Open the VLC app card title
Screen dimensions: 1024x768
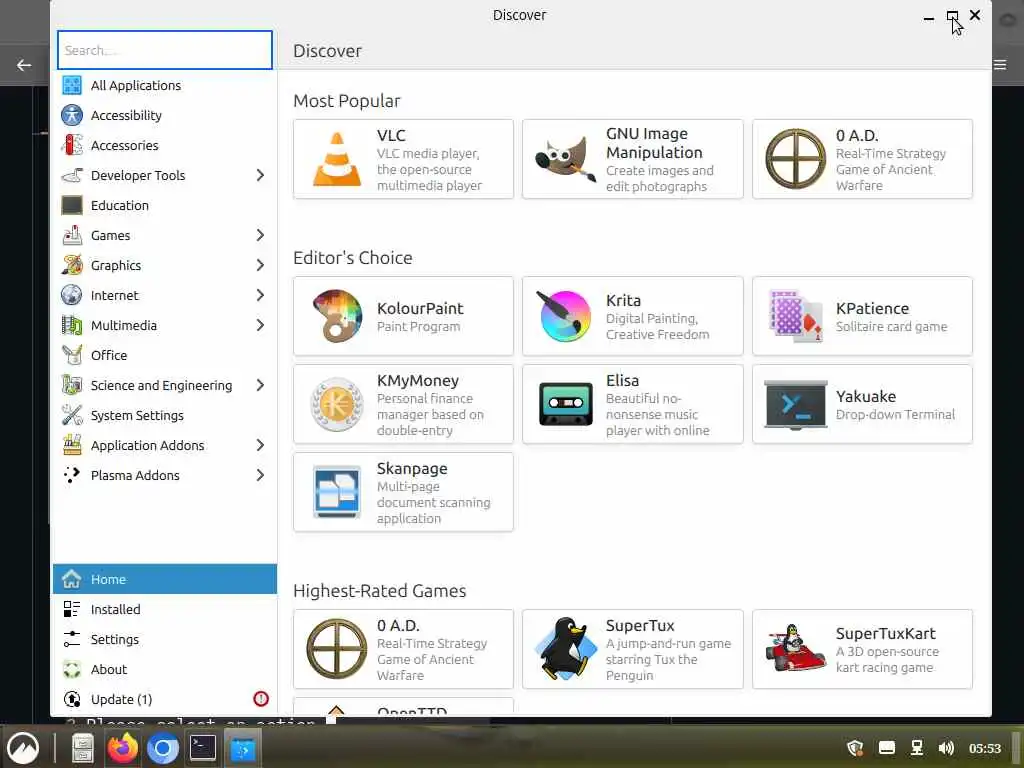391,136
